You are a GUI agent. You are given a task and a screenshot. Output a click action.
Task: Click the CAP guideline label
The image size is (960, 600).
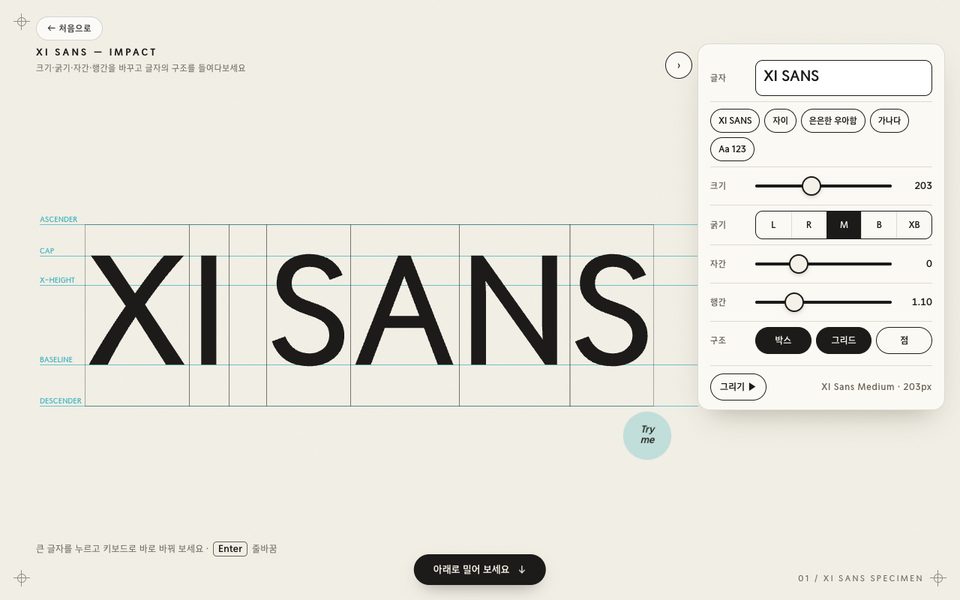[x=47, y=251]
